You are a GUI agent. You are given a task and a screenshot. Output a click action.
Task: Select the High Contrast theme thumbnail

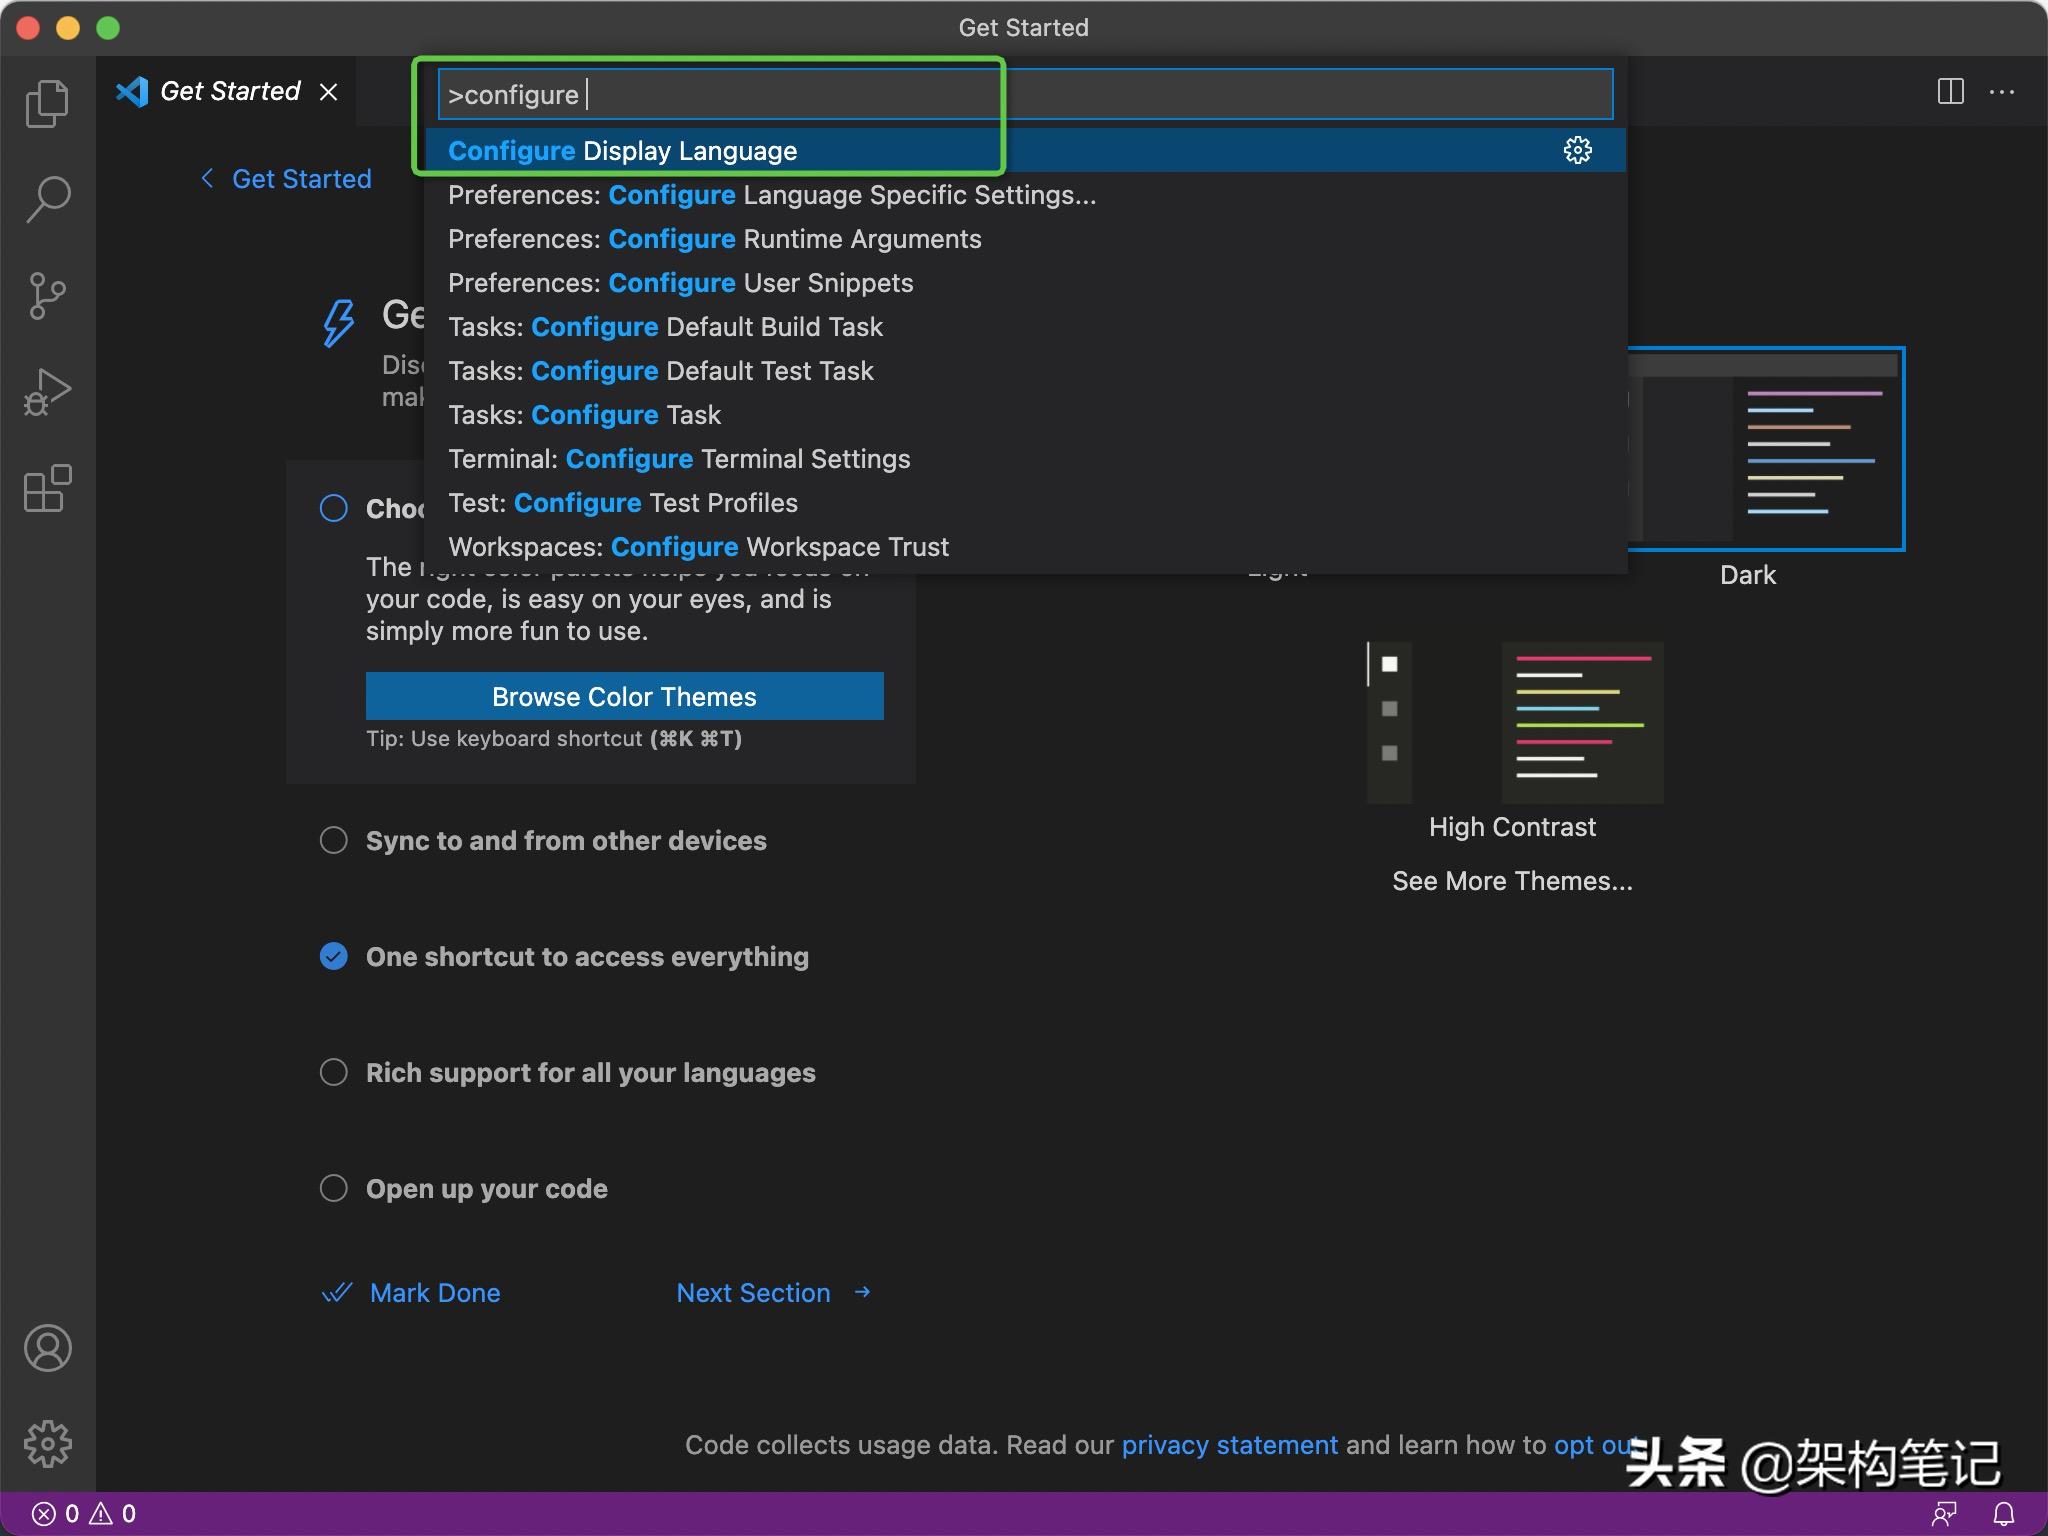[x=1515, y=722]
